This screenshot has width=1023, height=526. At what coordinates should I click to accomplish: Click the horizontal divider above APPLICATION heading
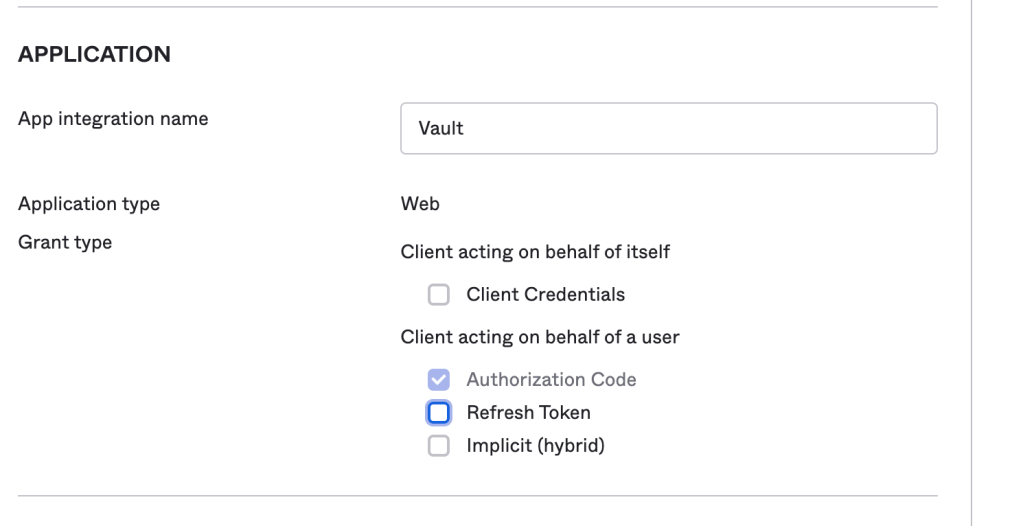click(478, 7)
